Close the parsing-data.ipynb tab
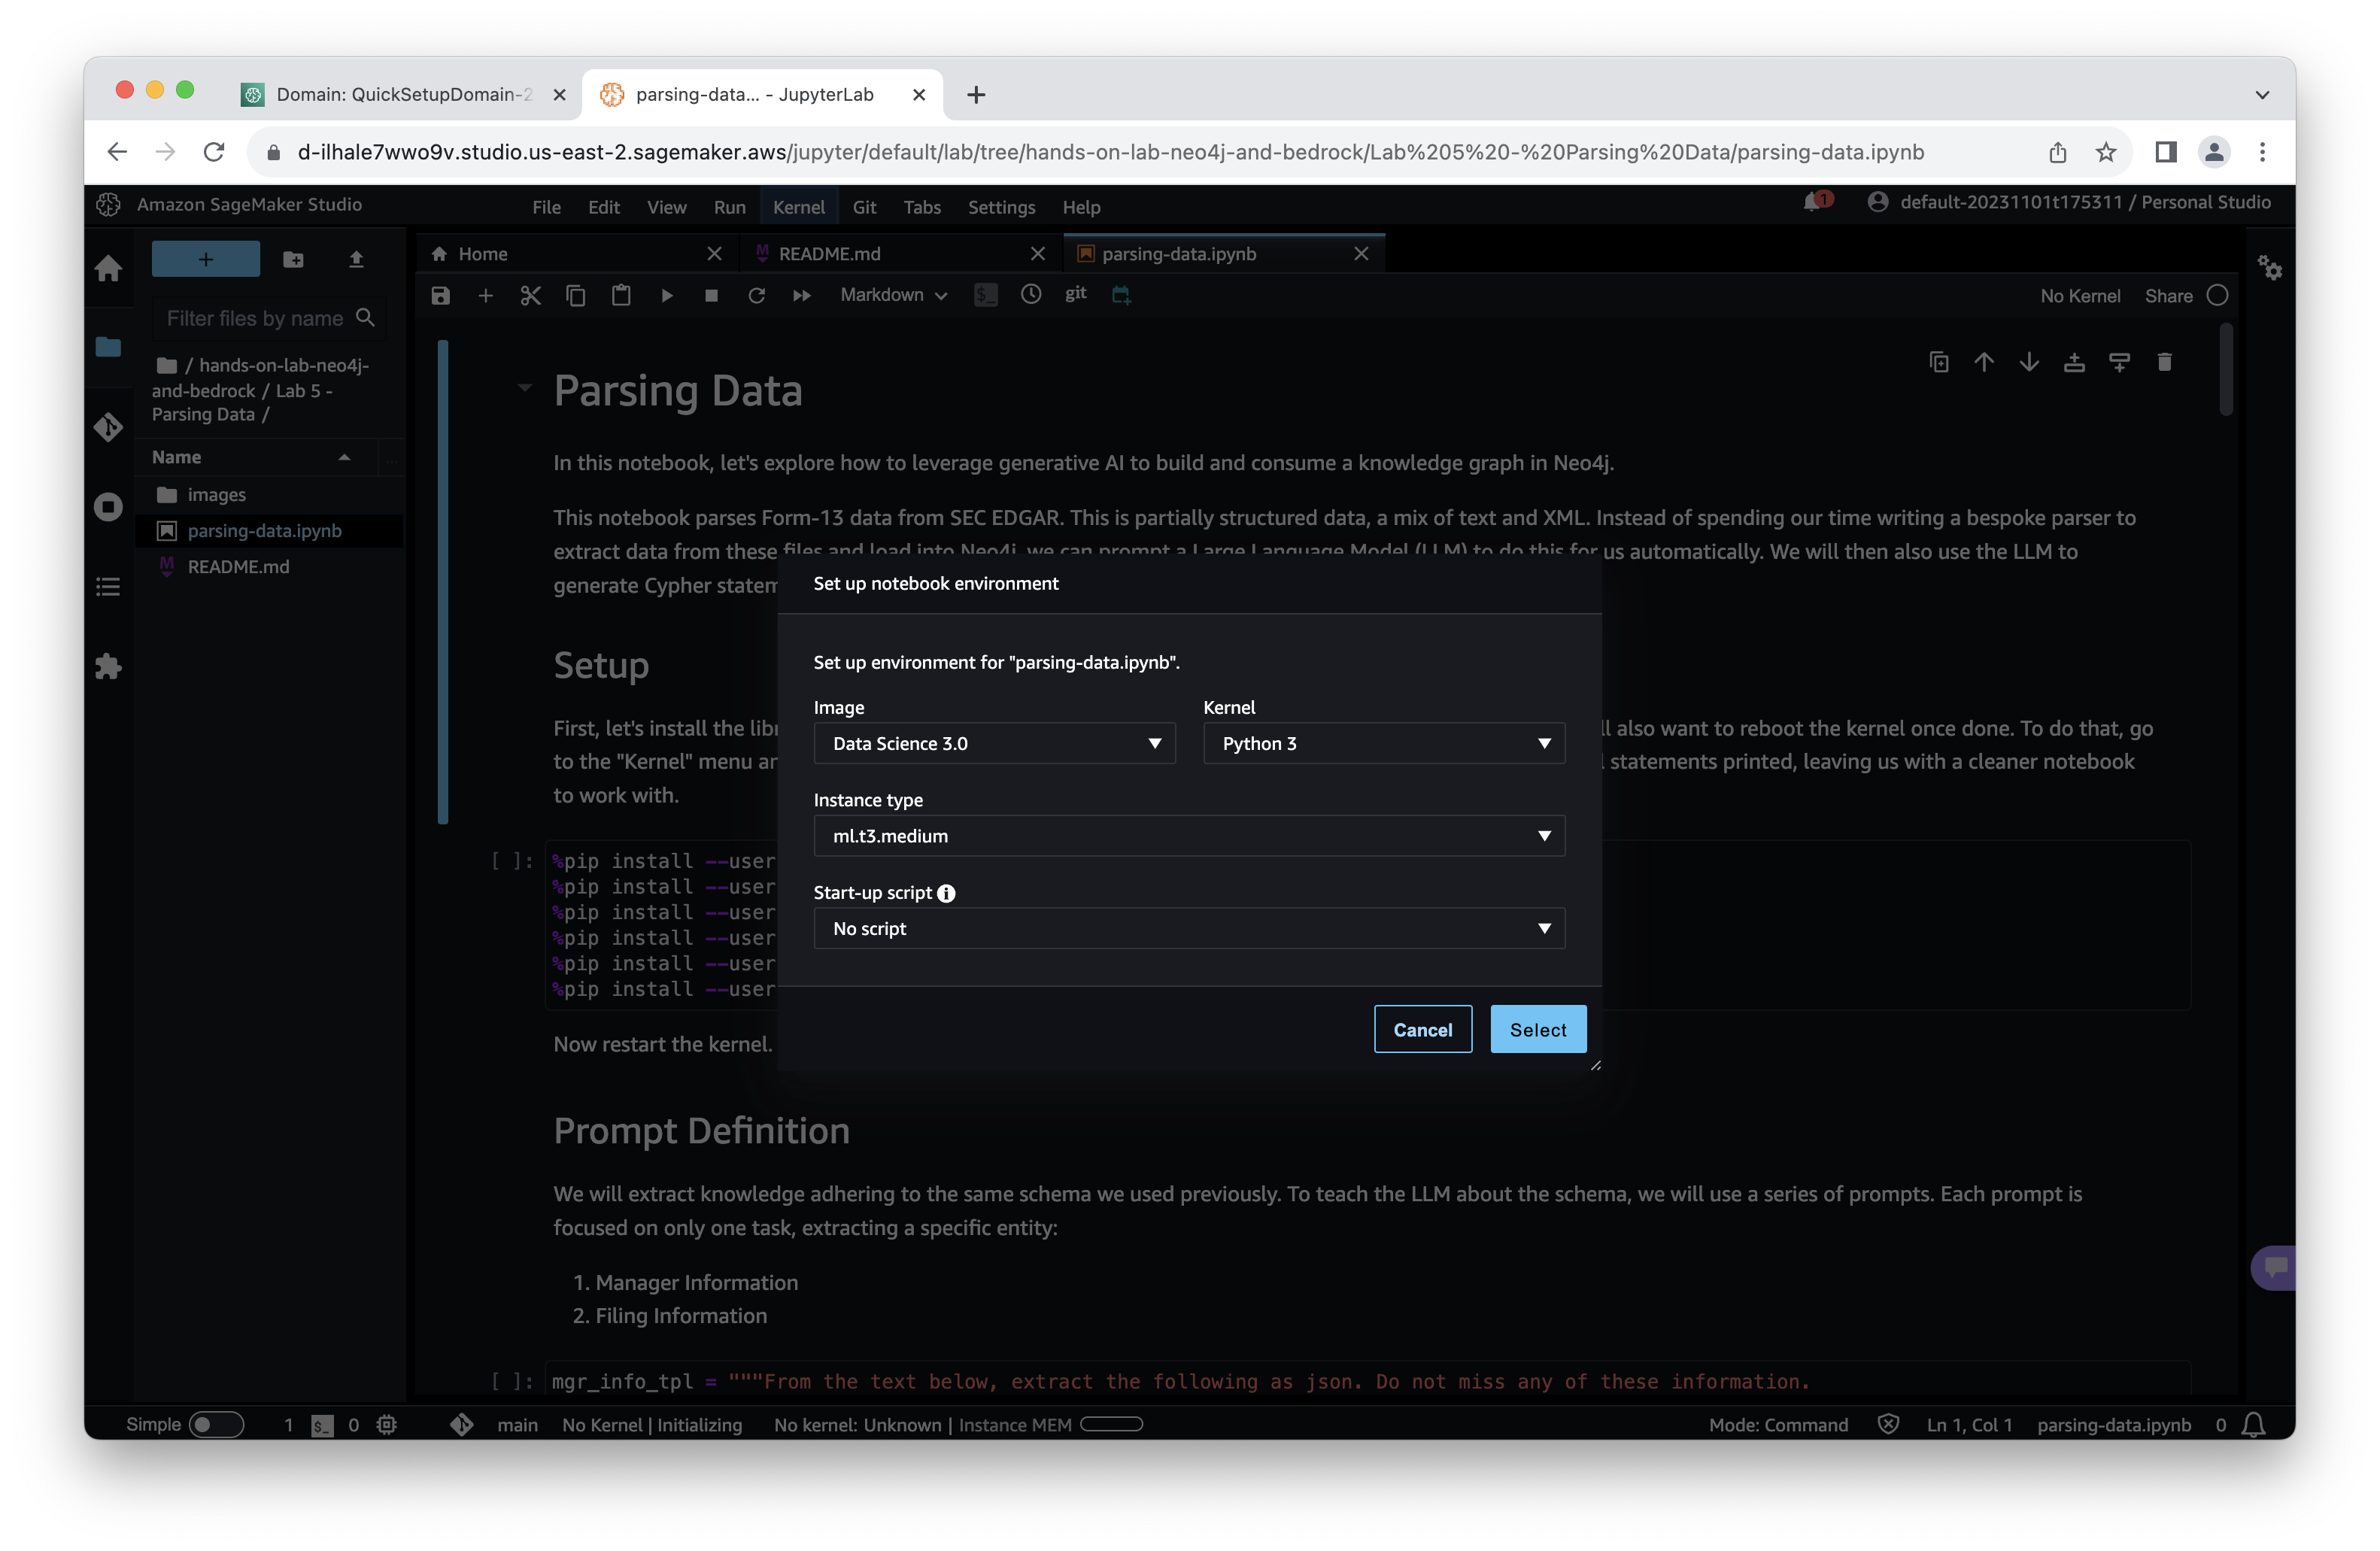The width and height of the screenshot is (2380, 1551). tap(1361, 254)
